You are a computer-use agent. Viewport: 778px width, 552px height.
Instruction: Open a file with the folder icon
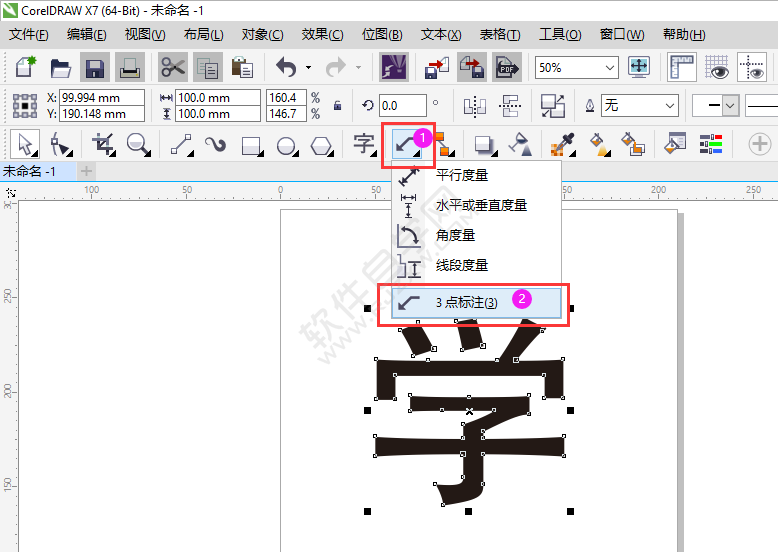click(61, 67)
